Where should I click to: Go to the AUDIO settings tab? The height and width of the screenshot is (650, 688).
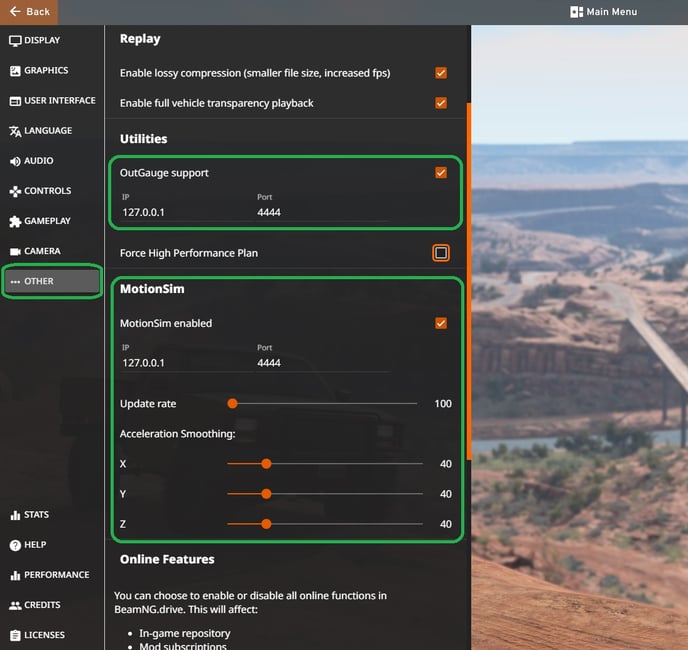[x=52, y=161]
